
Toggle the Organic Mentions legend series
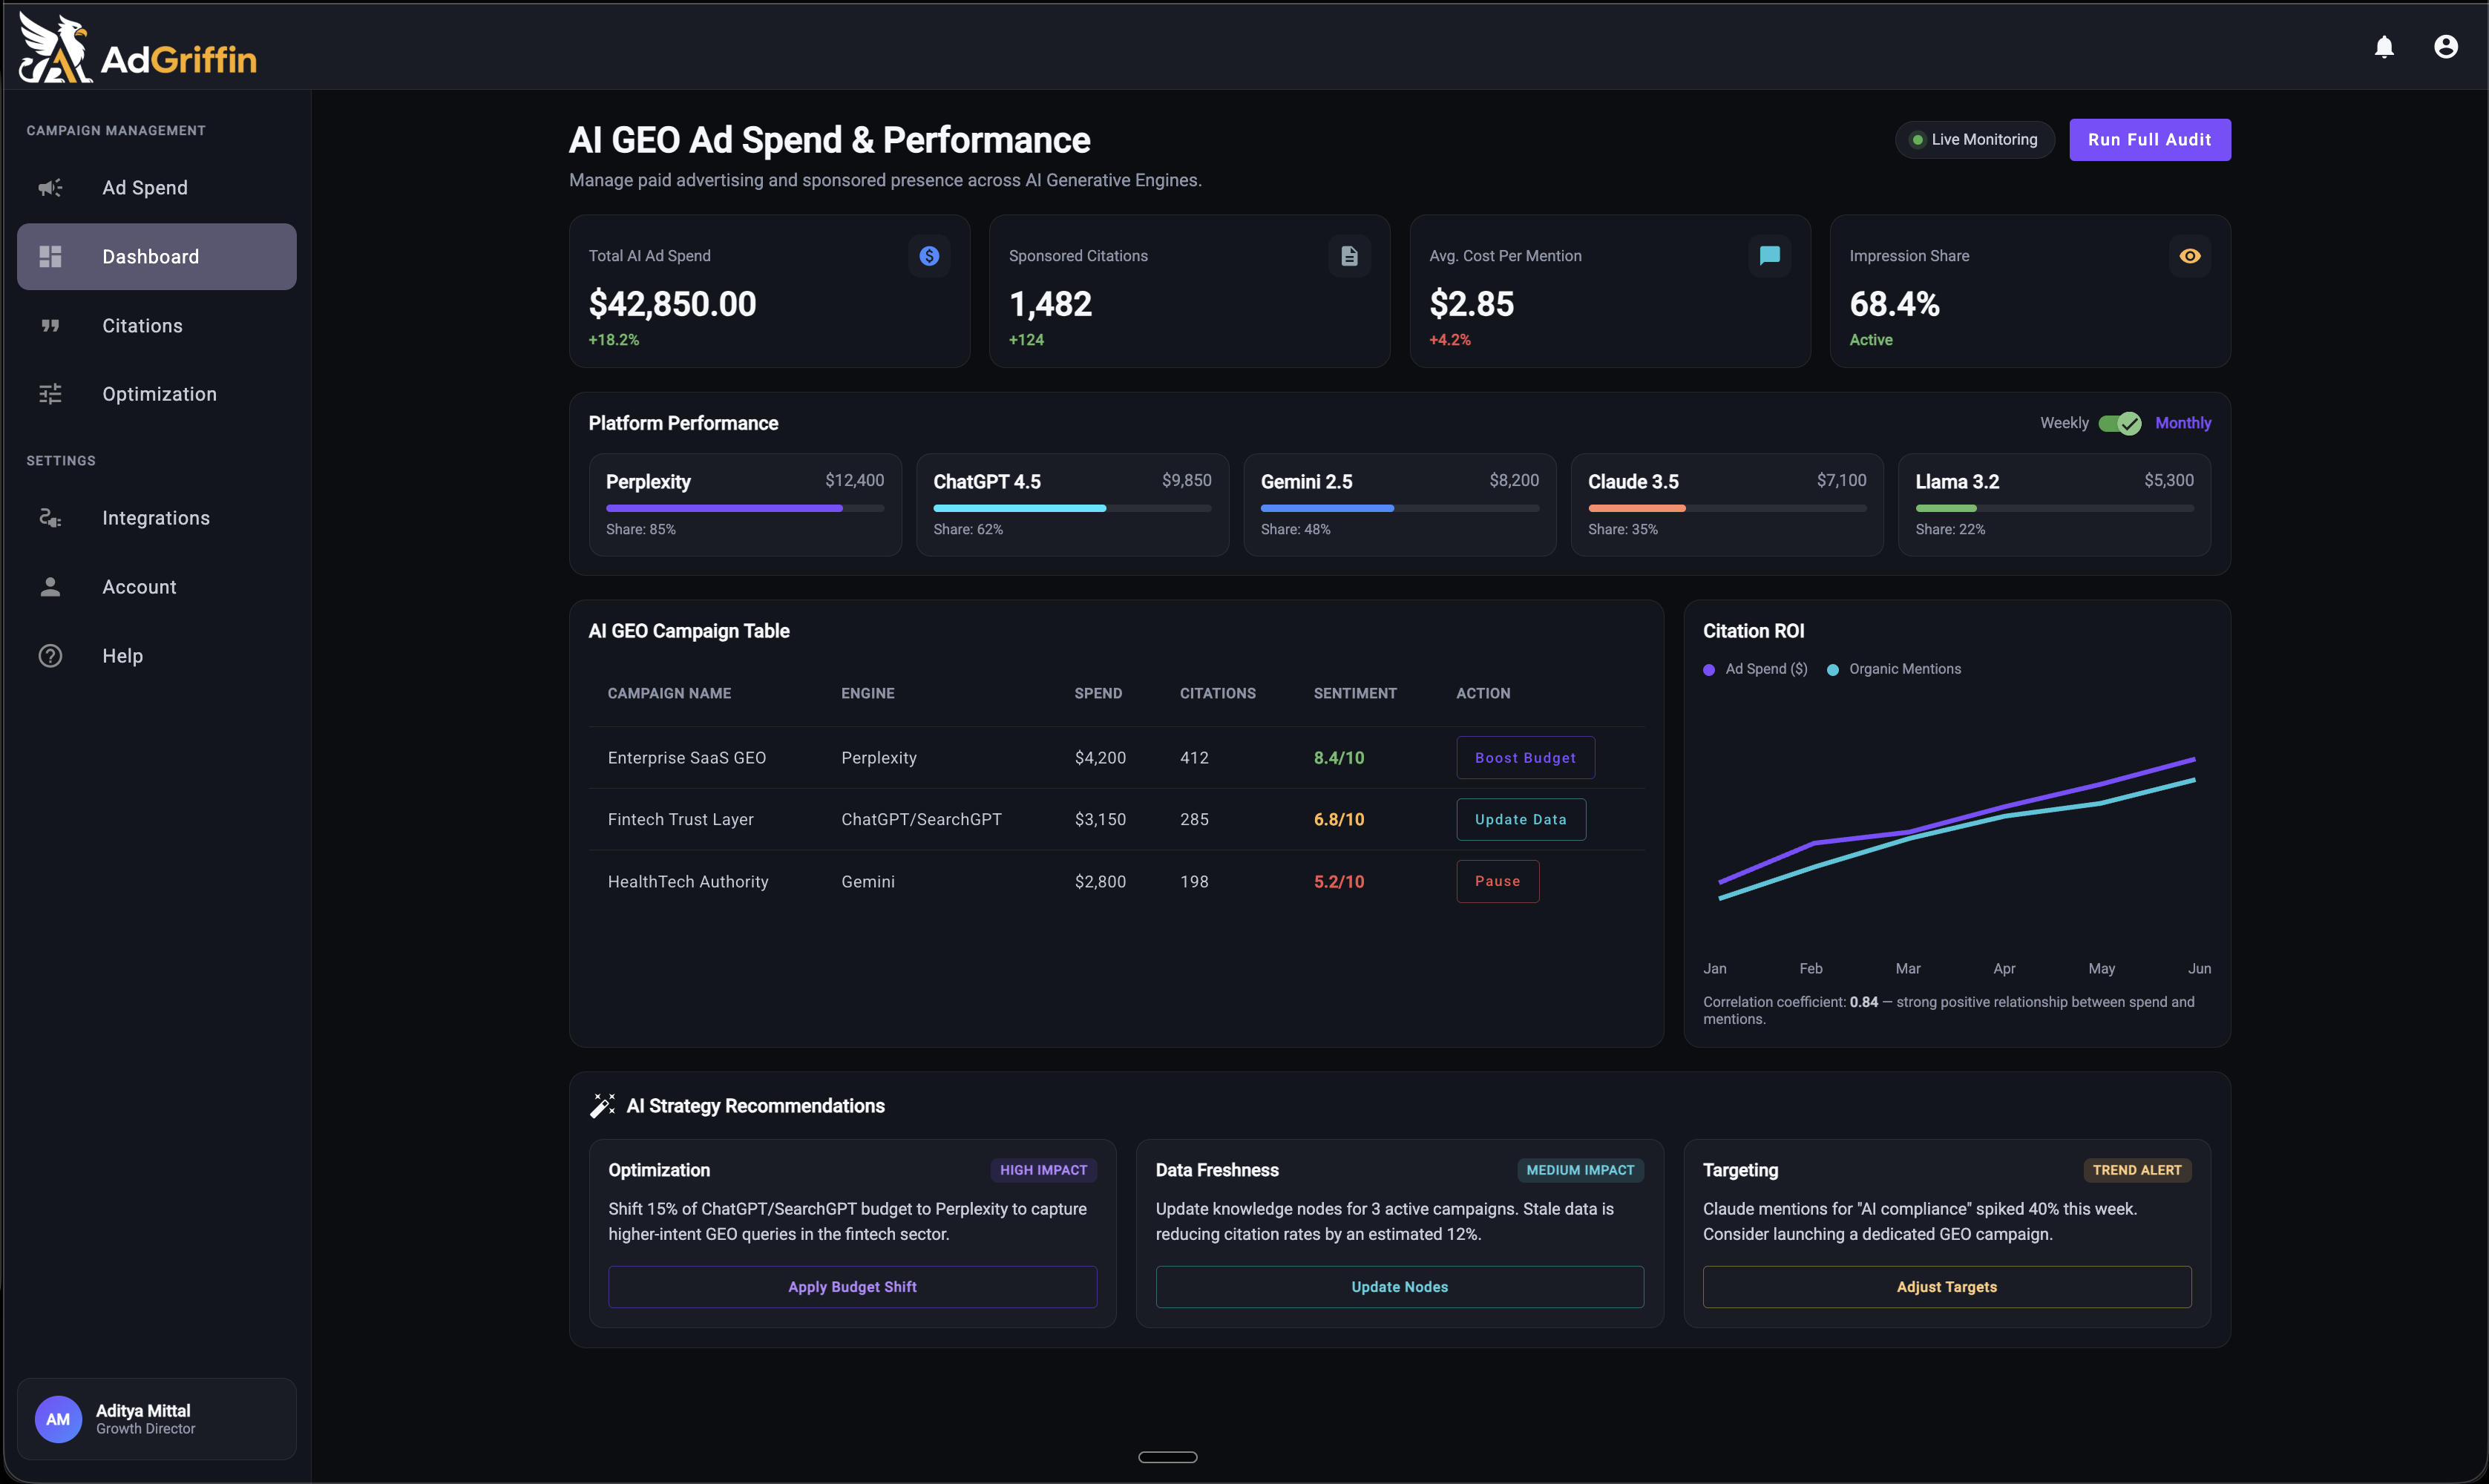pyautogui.click(x=1894, y=669)
